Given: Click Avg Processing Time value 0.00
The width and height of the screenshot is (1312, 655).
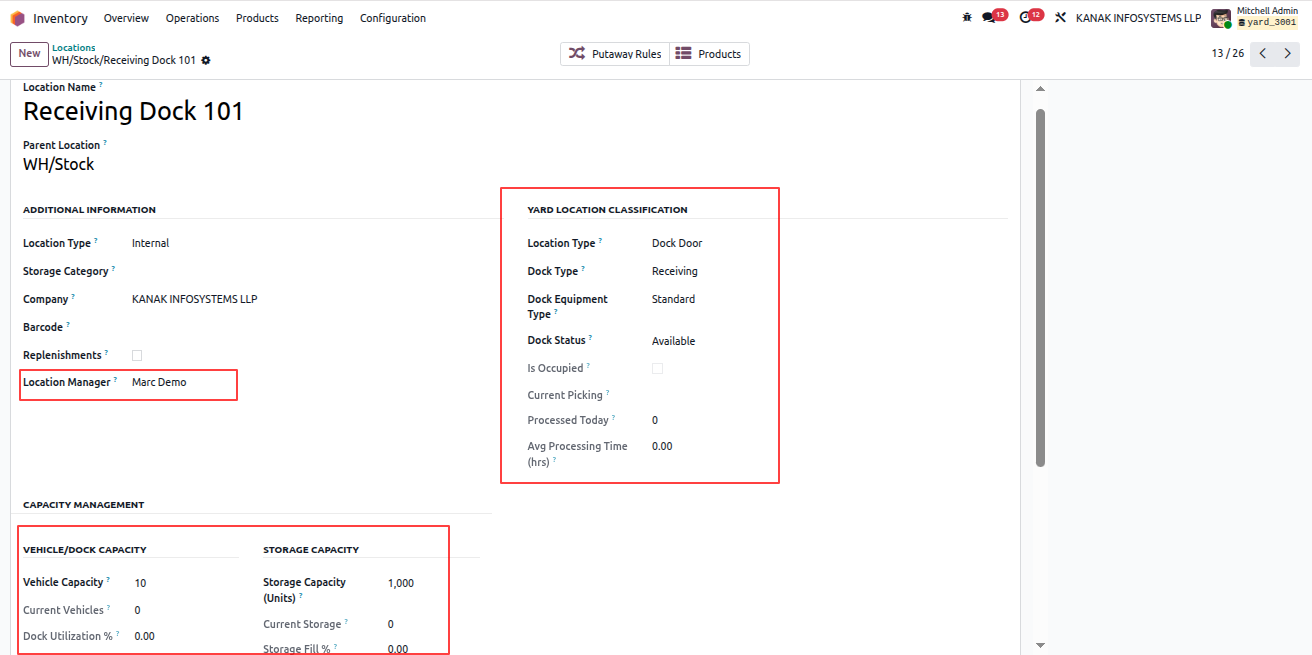Looking at the screenshot, I should 662,446.
